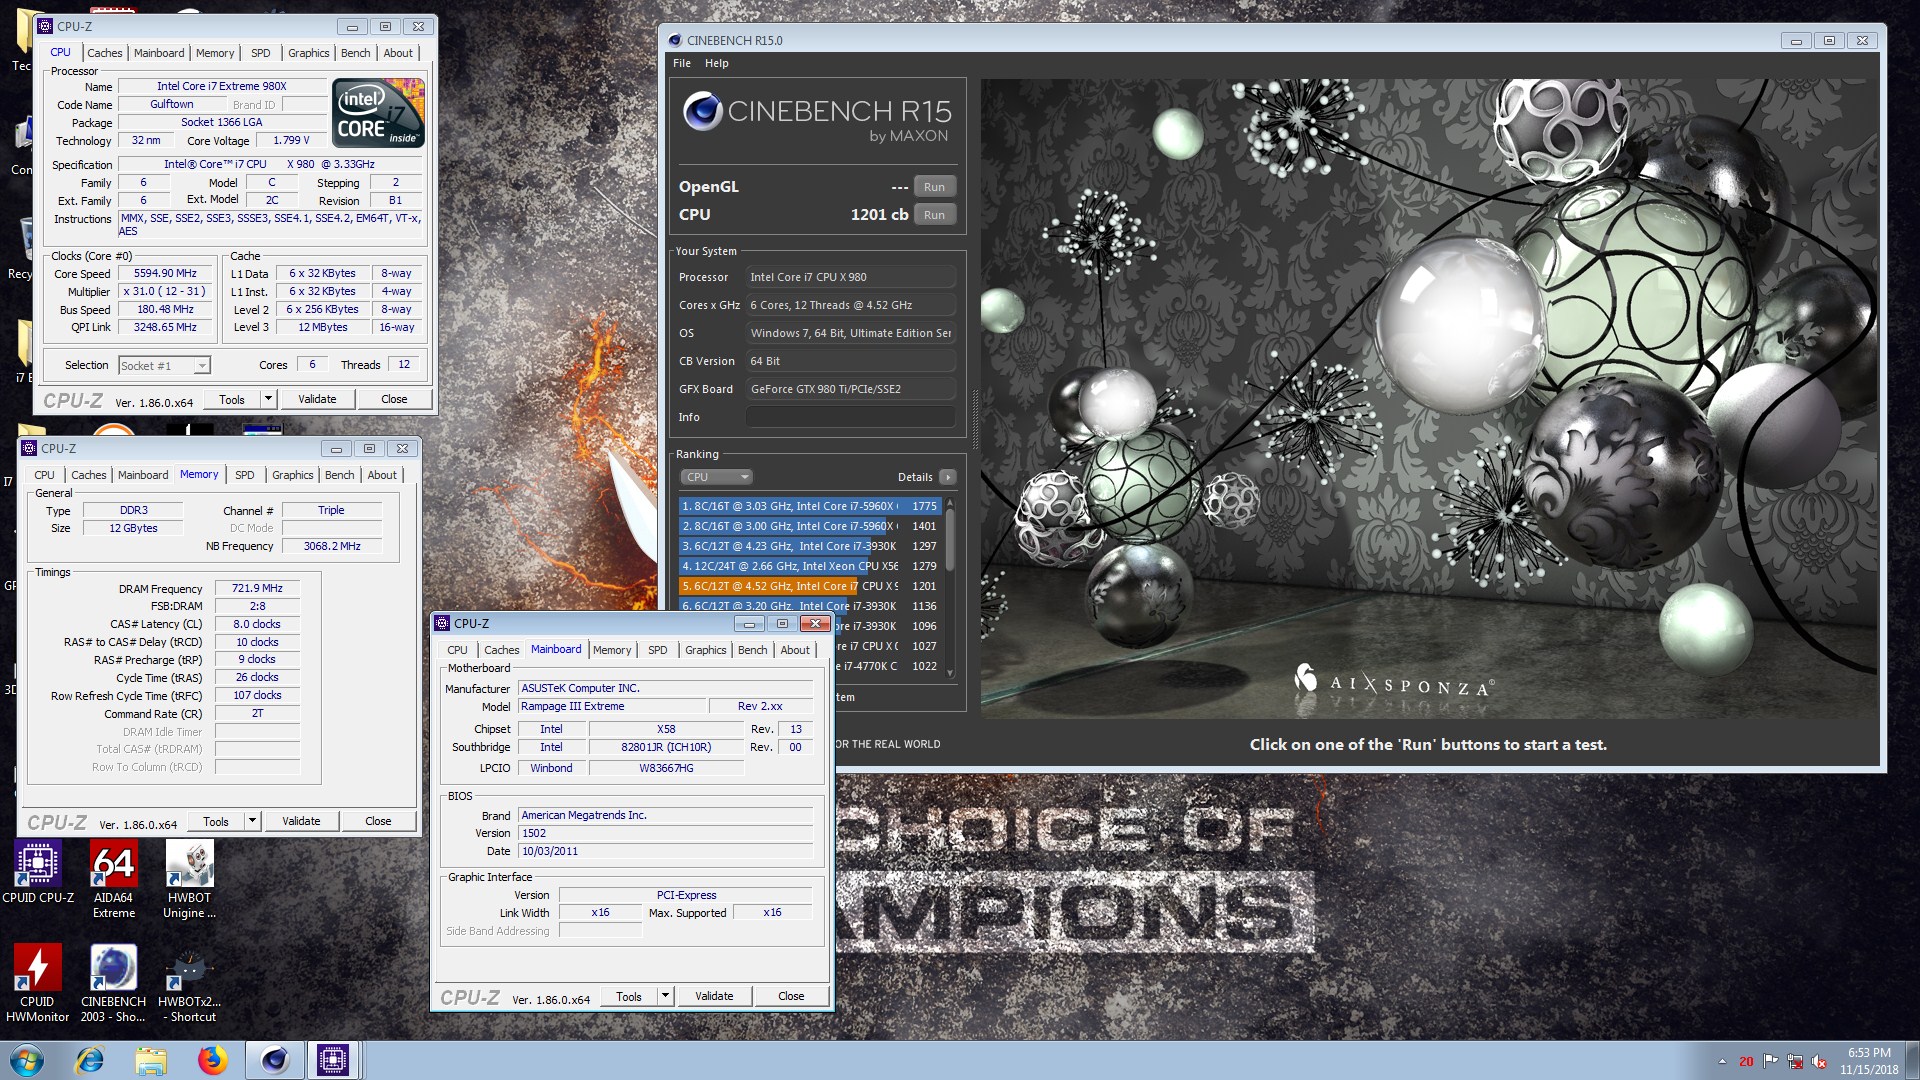Click Validate in memory CPU-Z window
Viewport: 1920px width, 1080px height.
[301, 821]
